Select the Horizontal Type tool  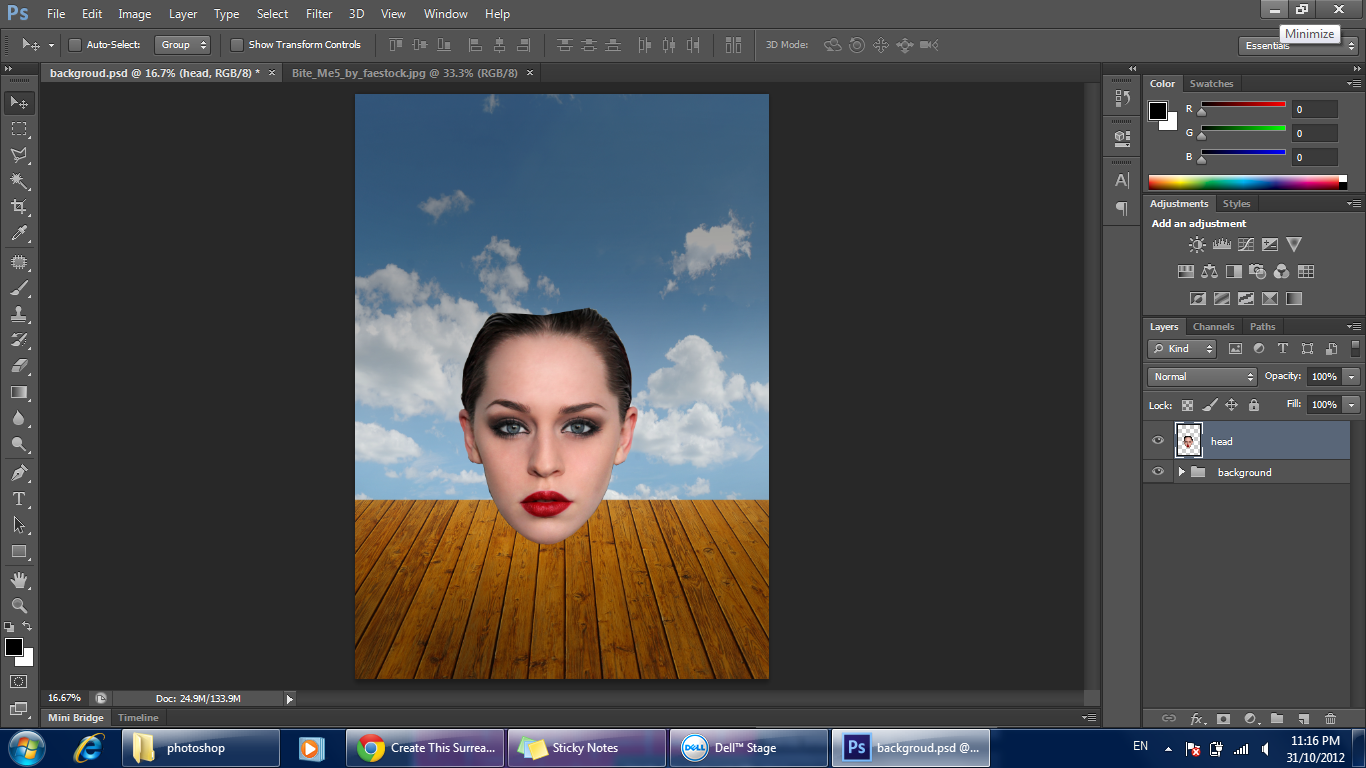tap(19, 499)
